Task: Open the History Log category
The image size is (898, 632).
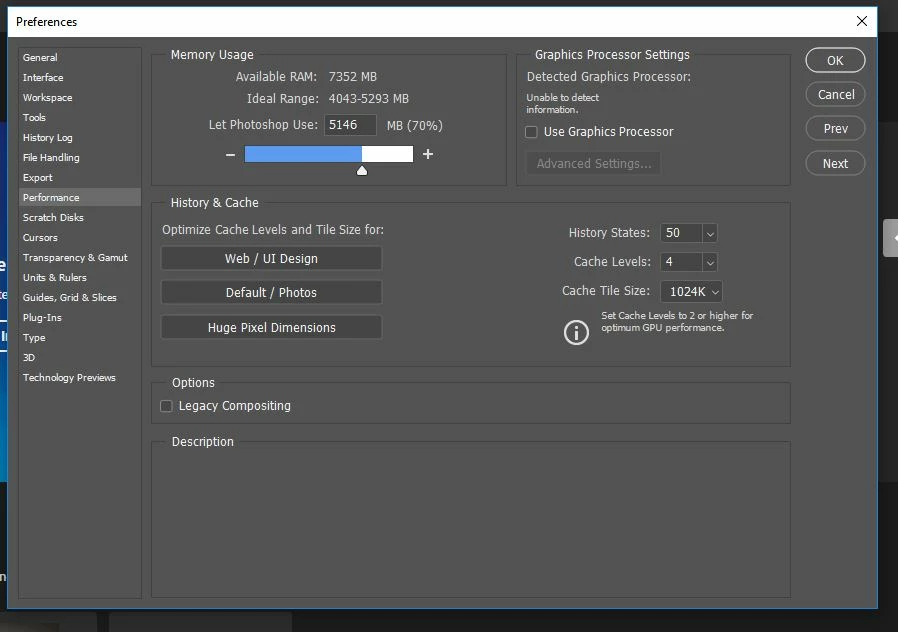Action: pos(80,137)
